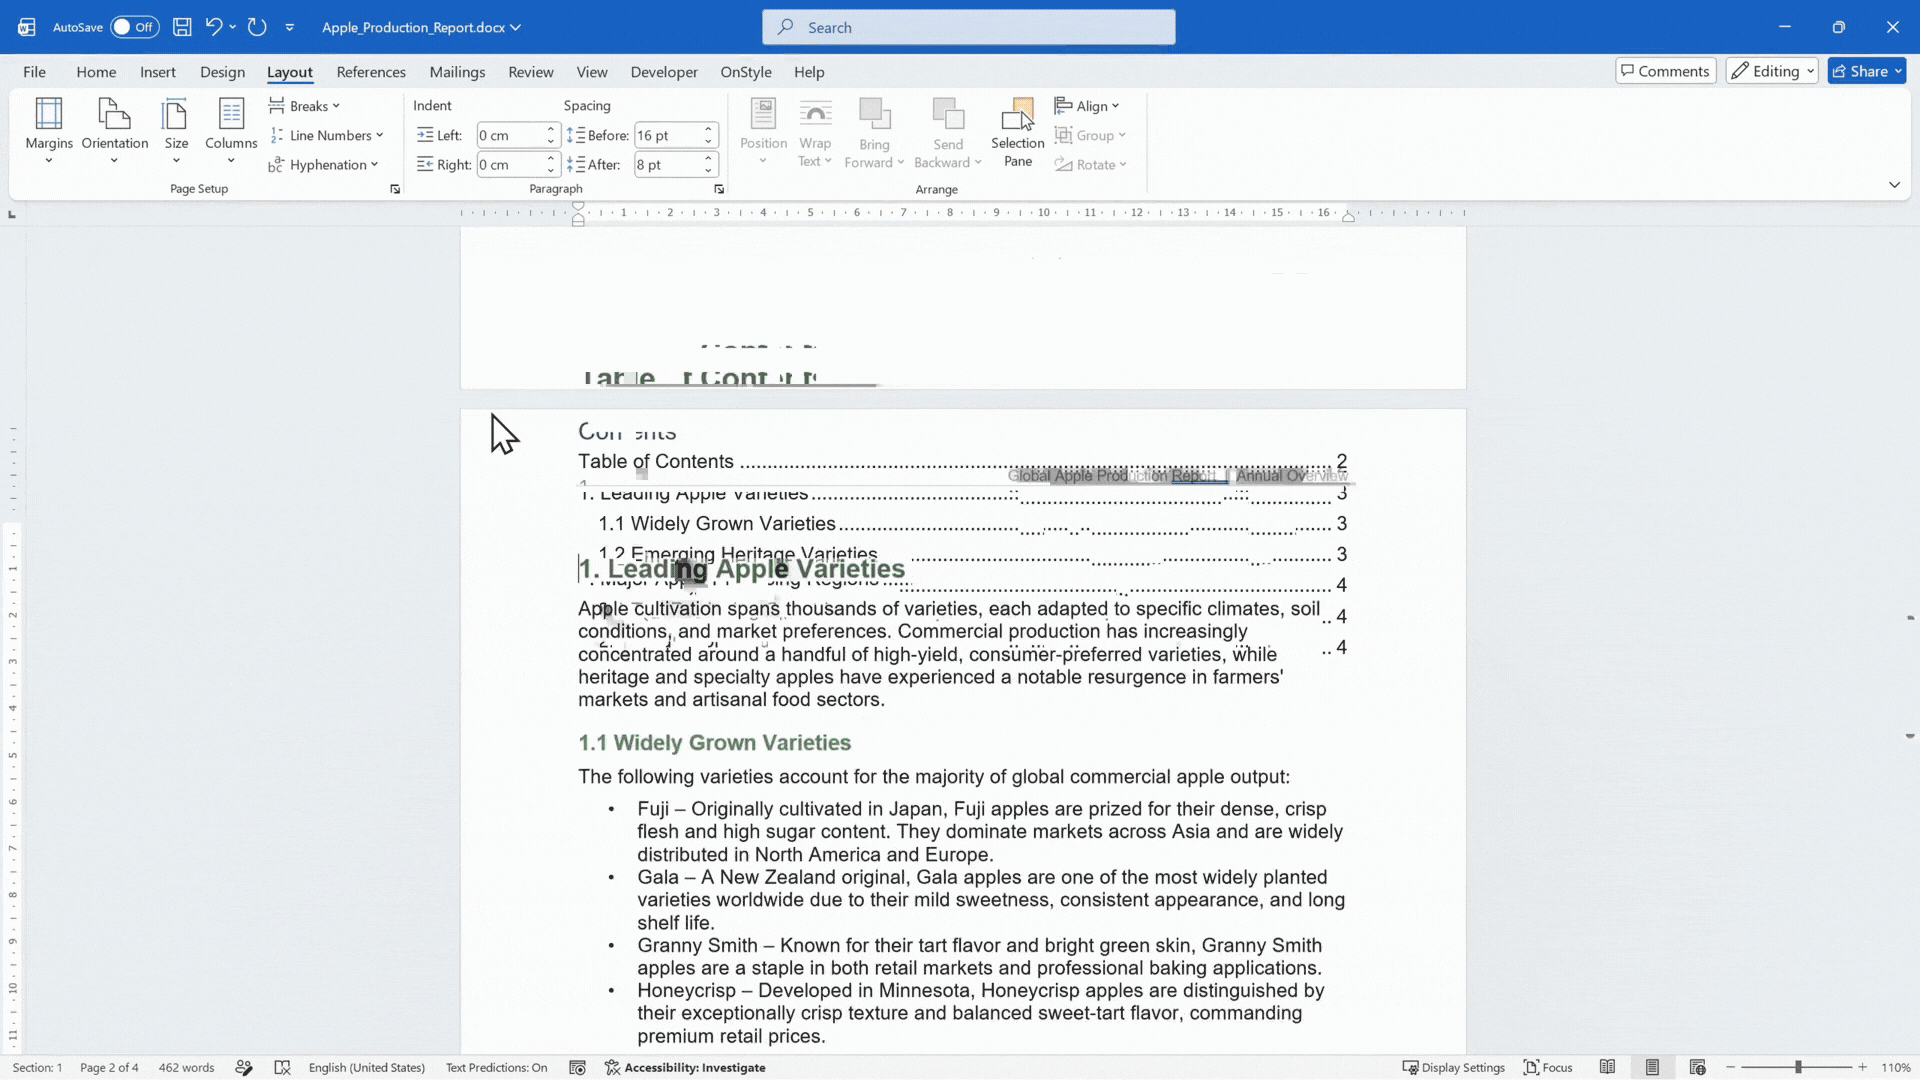Screen dimensions: 1920x1080
Task: Click the Wrap Text button
Action: tap(815, 131)
